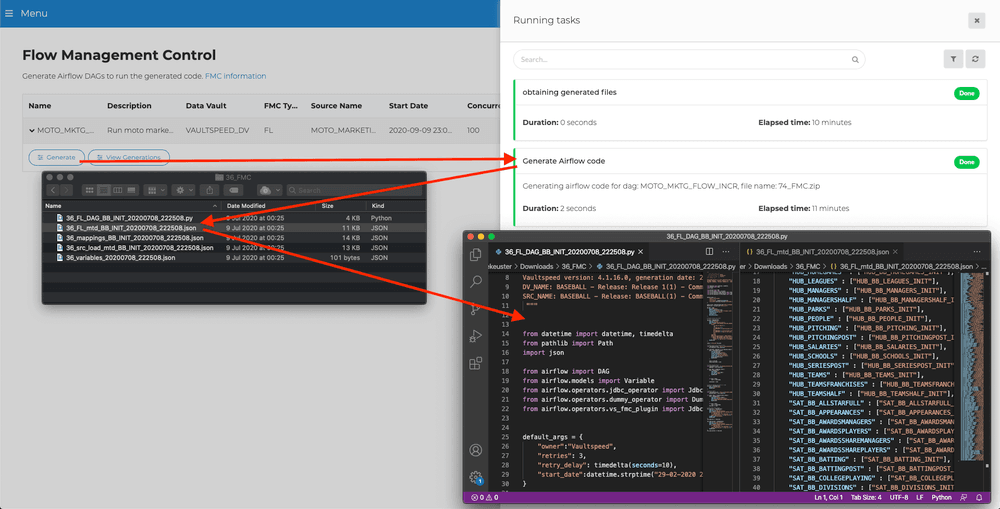Click the Done badge of Generate Airflow code
Screen dimensions: 1000x509
click(x=966, y=162)
